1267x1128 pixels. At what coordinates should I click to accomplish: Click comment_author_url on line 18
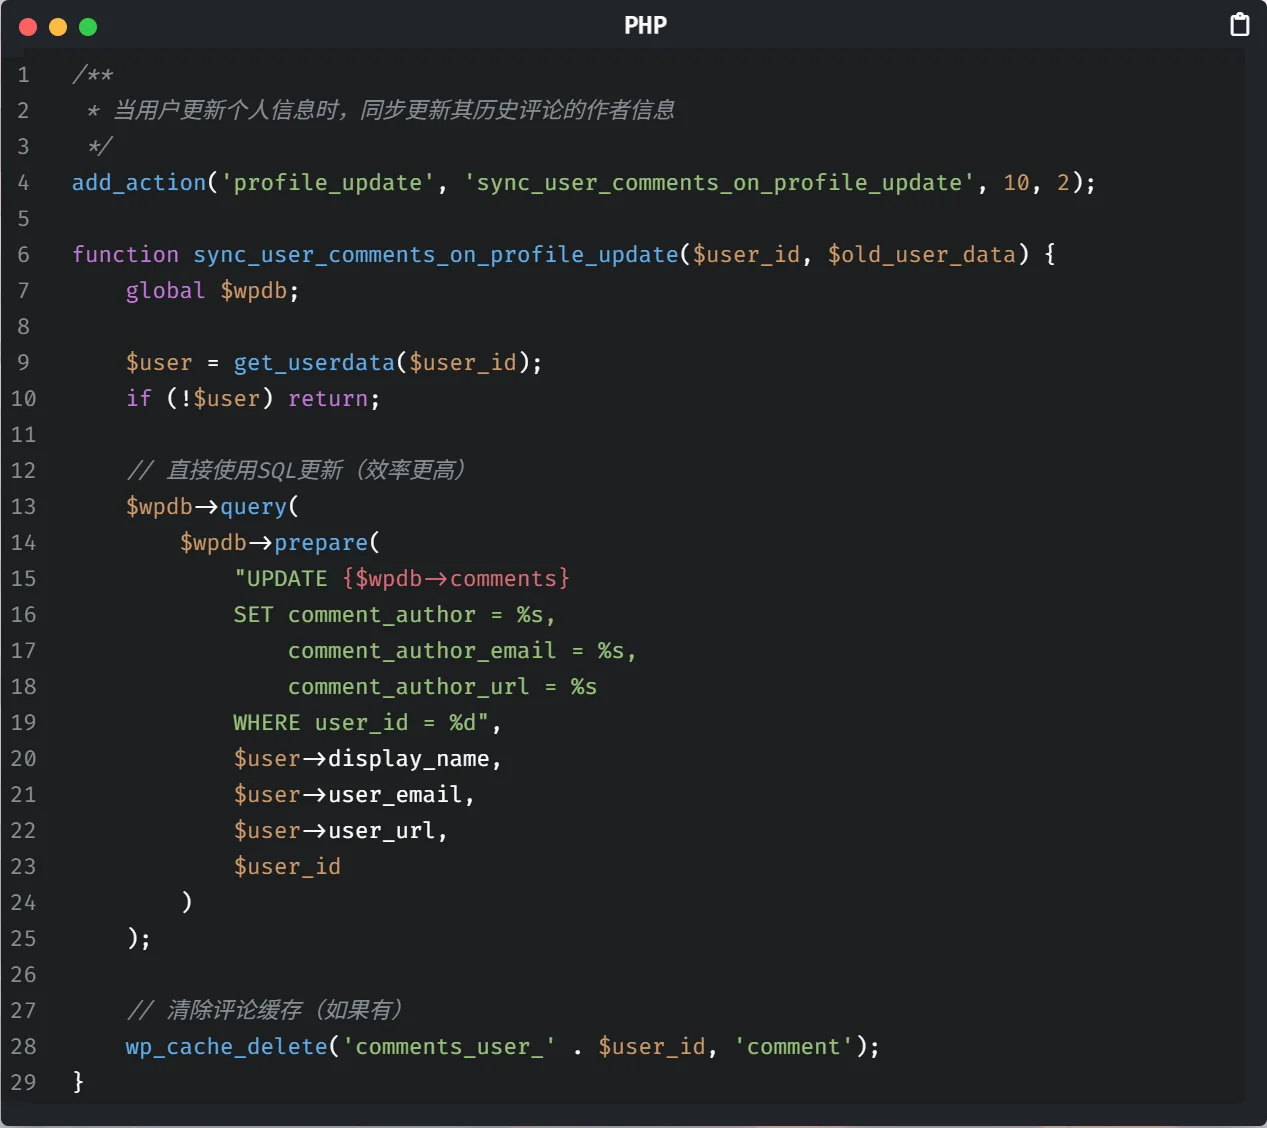[408, 687]
